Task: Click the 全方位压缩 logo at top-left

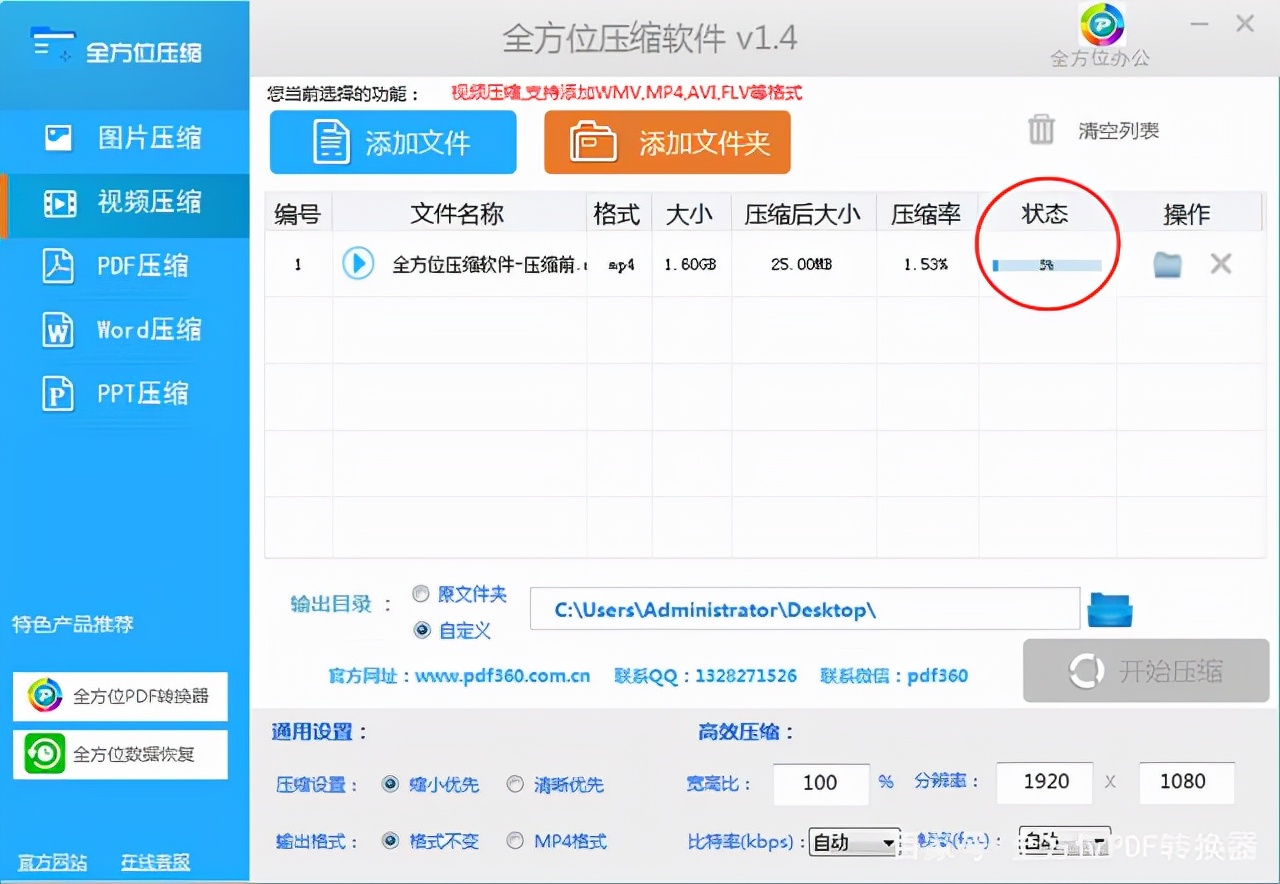Action: (x=115, y=49)
